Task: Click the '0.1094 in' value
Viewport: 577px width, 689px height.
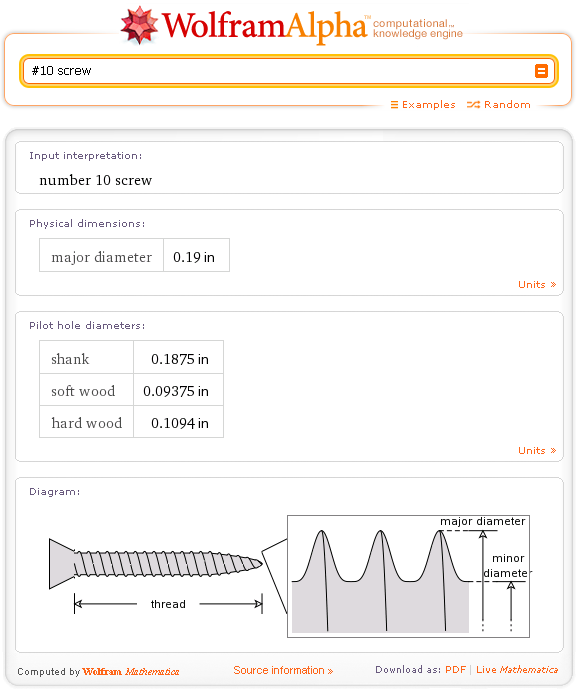Action: (178, 422)
